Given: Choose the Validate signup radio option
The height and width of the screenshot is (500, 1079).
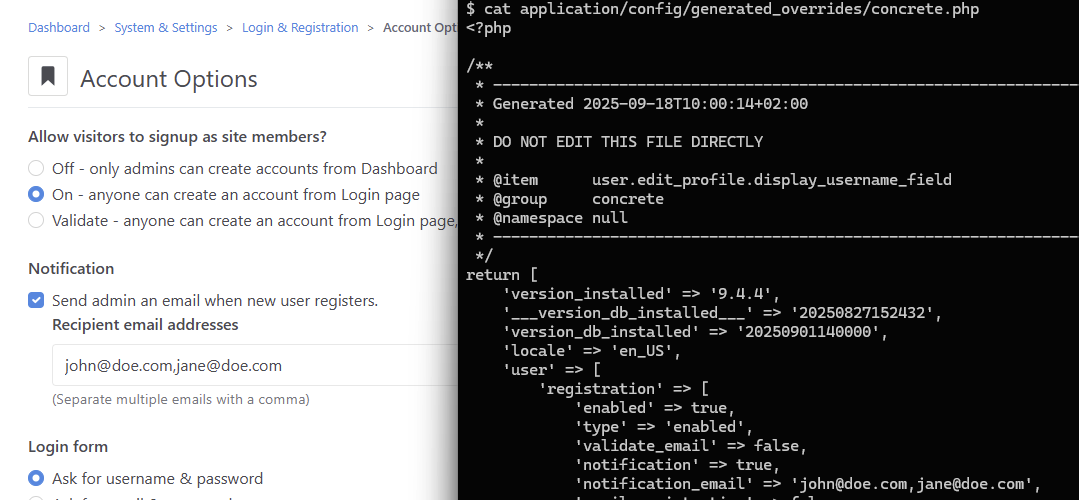Looking at the screenshot, I should tap(36, 220).
